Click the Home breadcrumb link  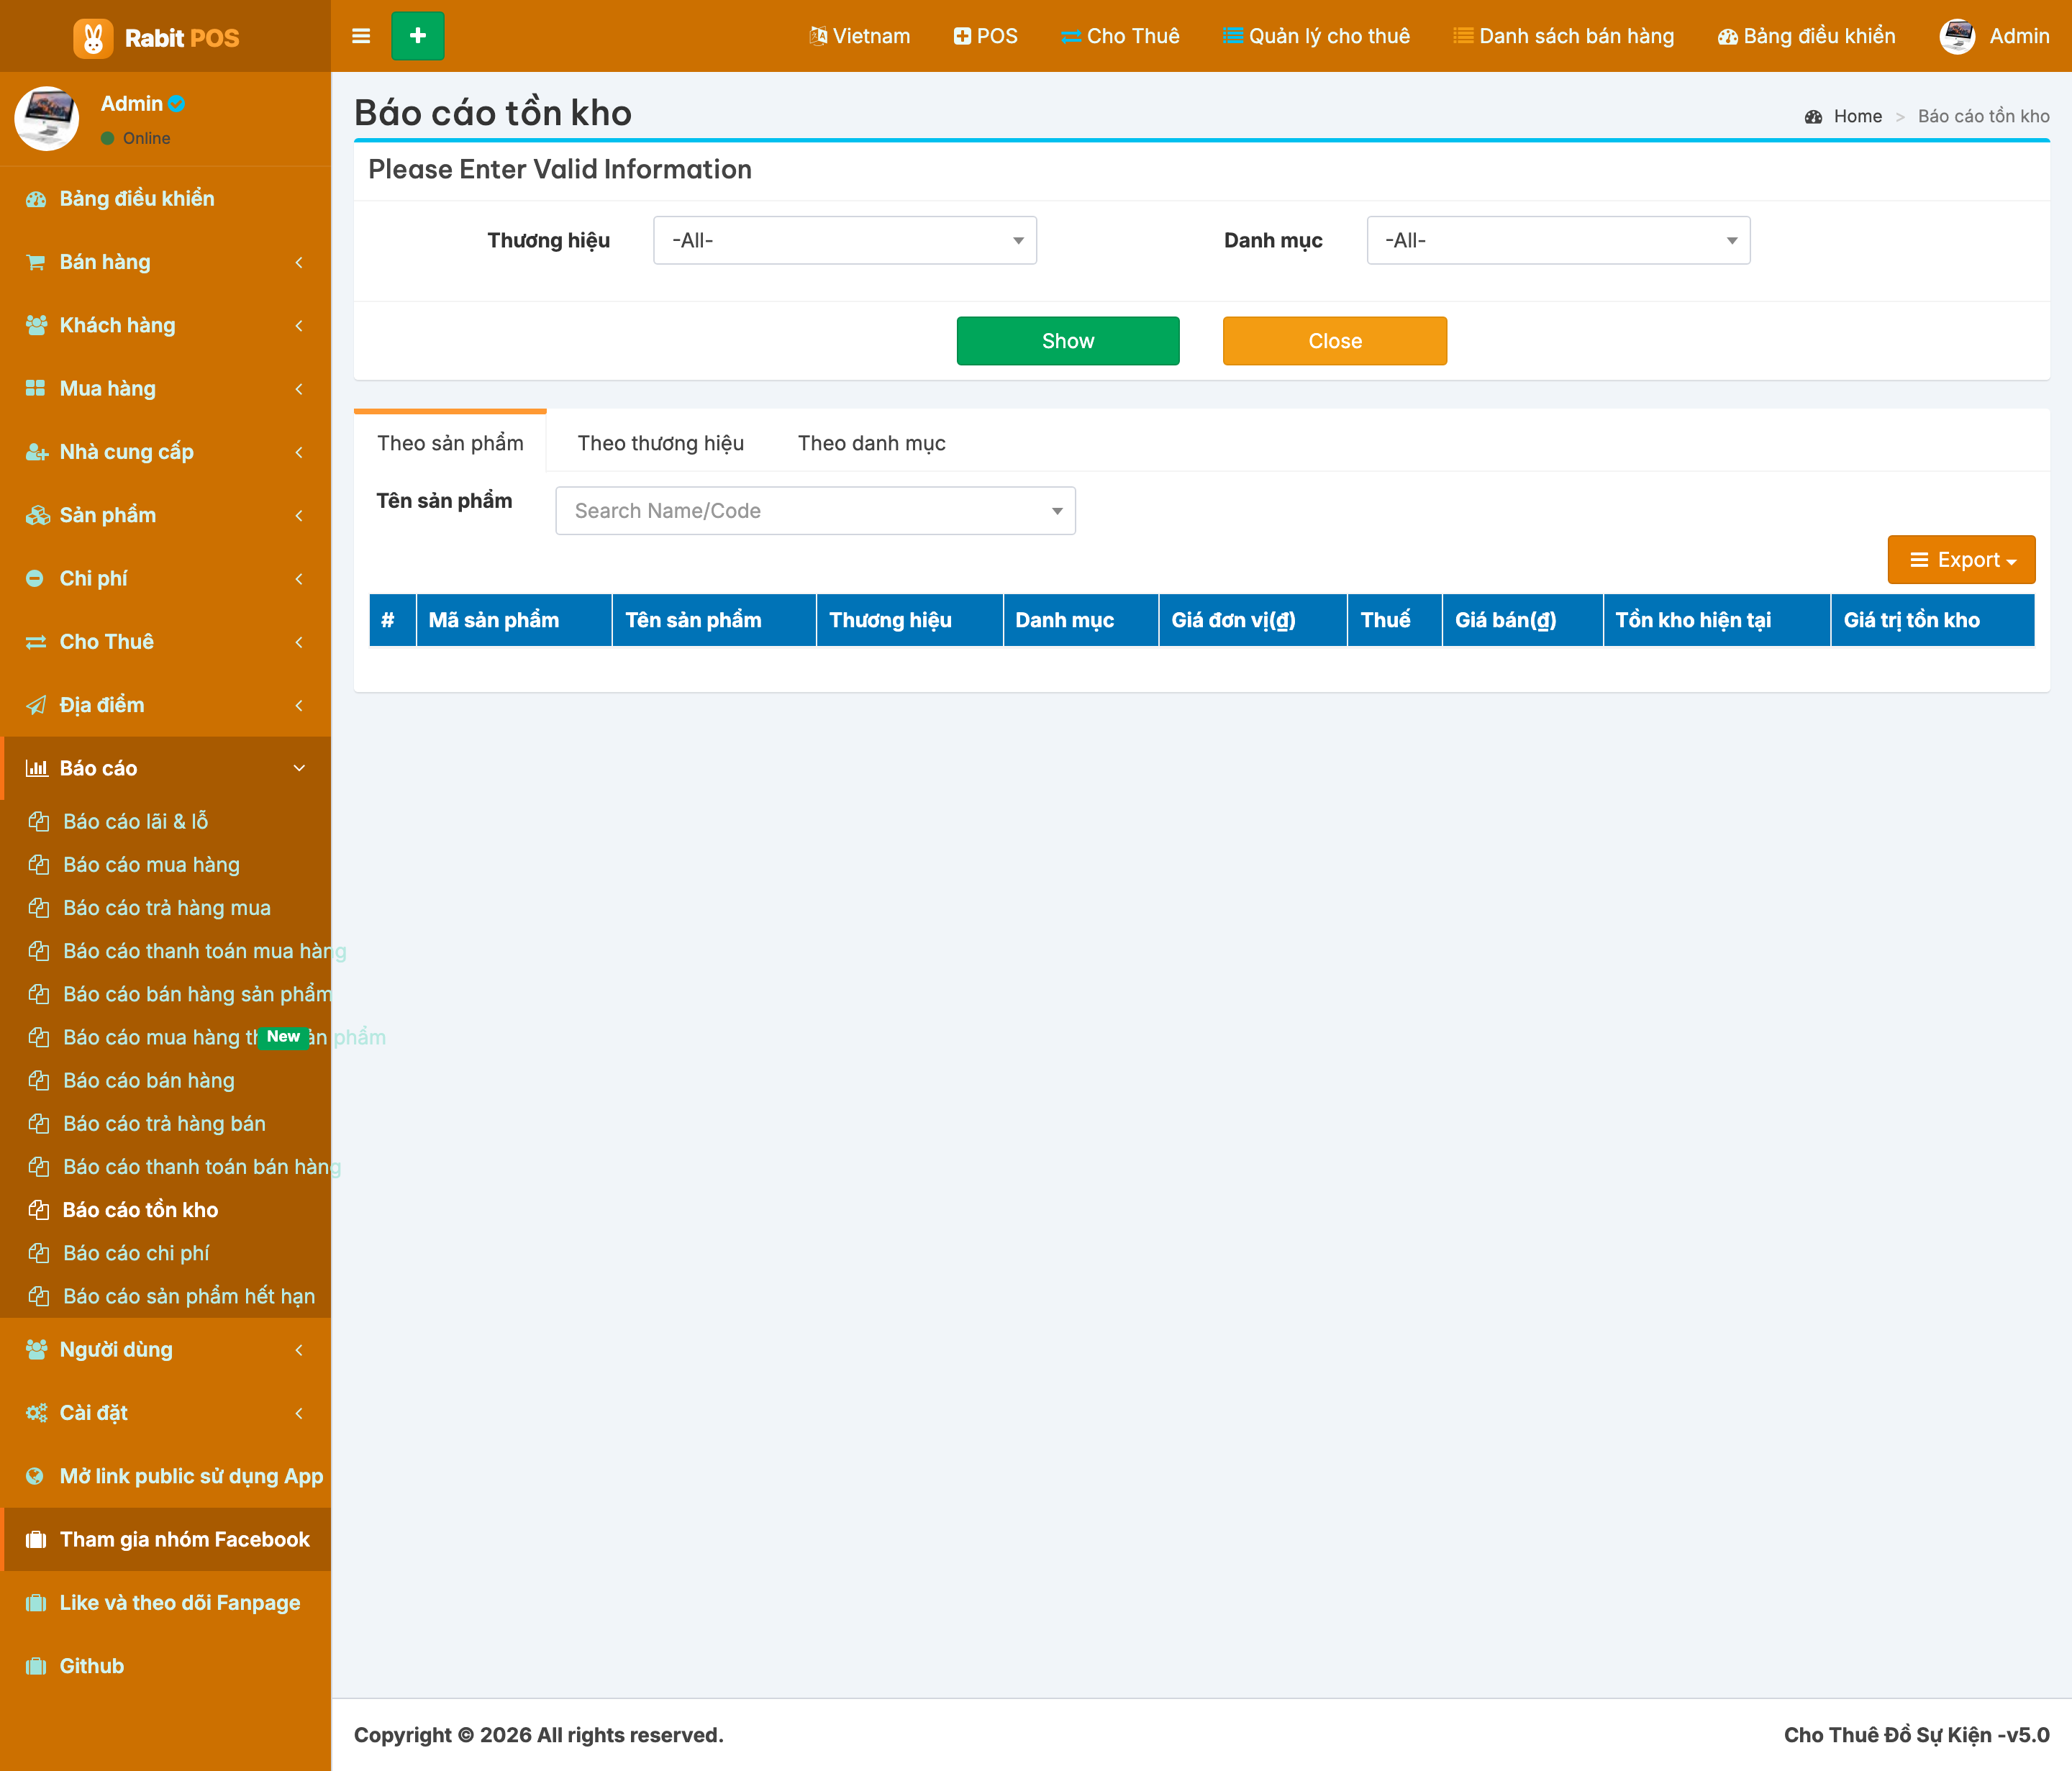pos(1858,117)
